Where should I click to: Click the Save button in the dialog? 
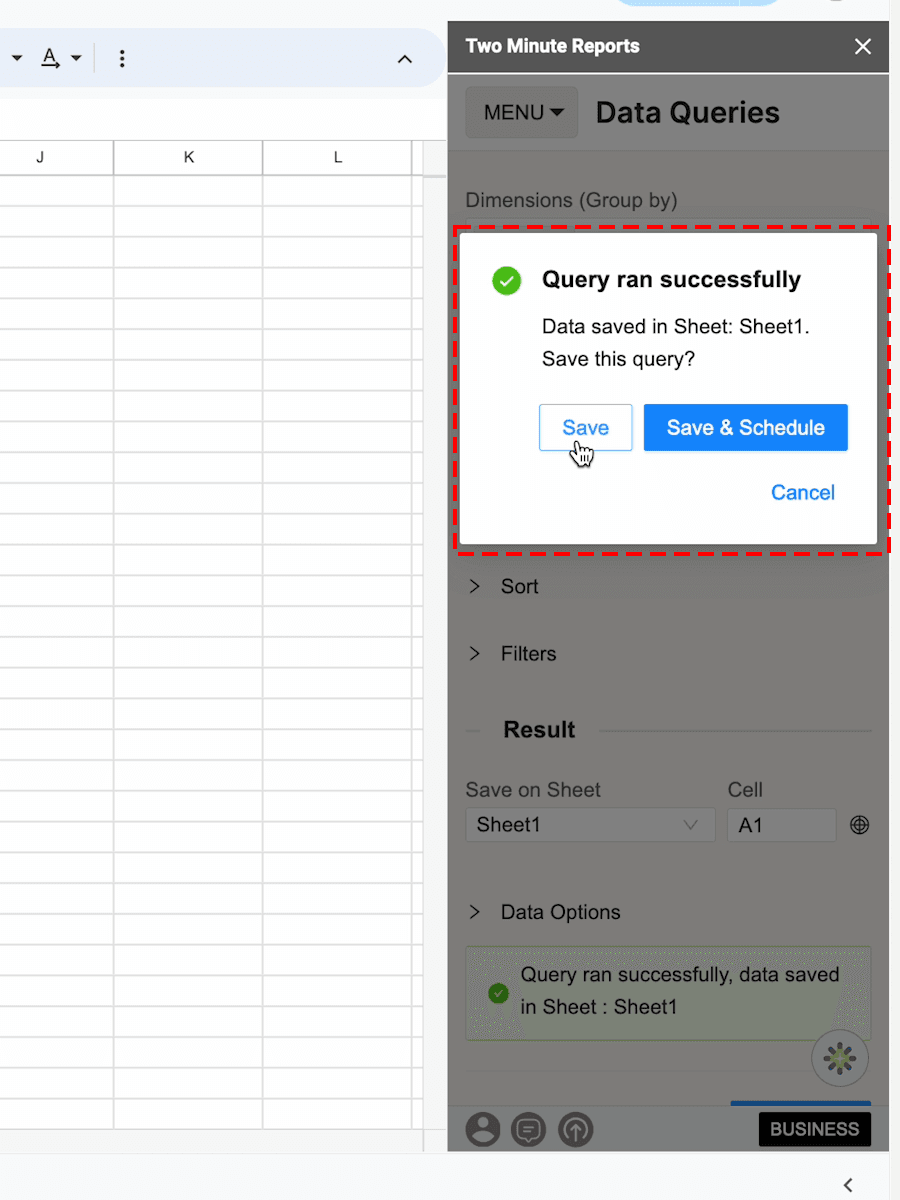pos(585,428)
